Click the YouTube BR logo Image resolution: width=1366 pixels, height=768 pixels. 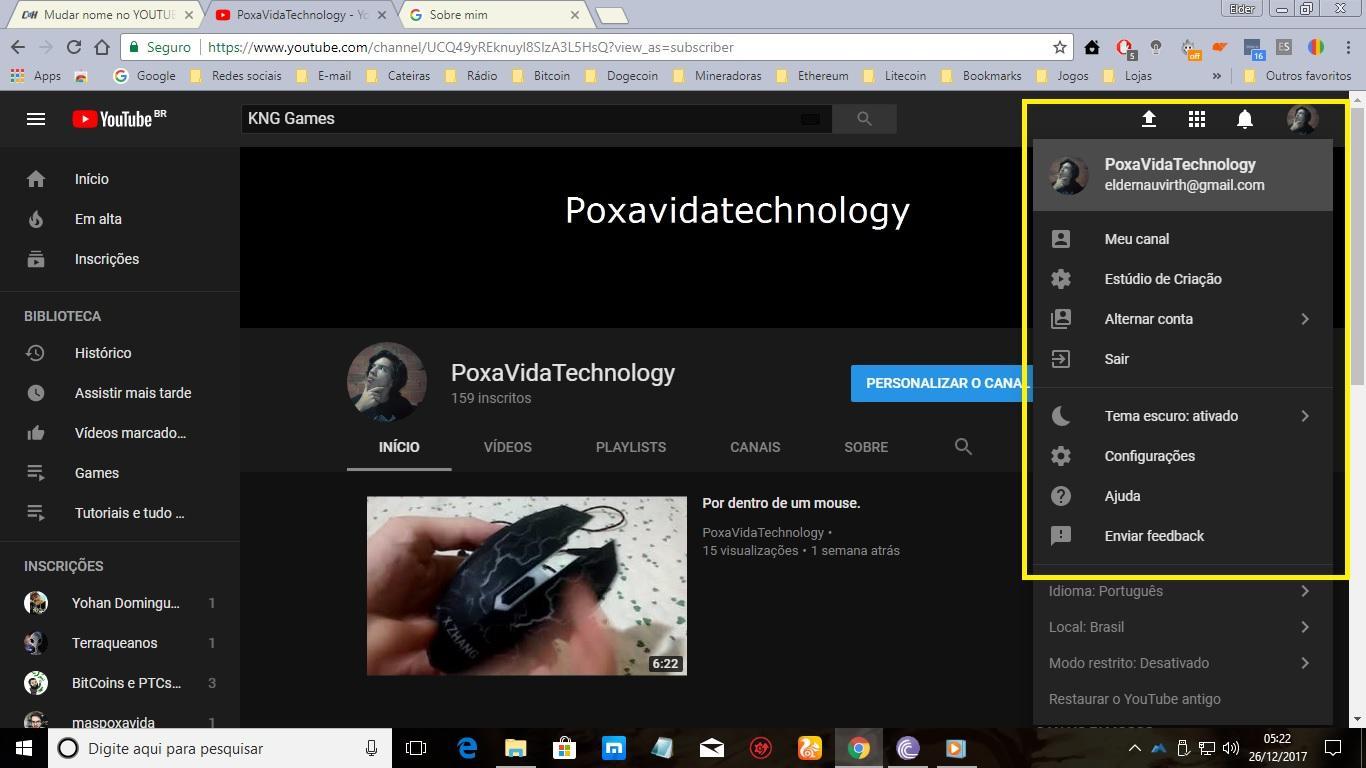119,119
